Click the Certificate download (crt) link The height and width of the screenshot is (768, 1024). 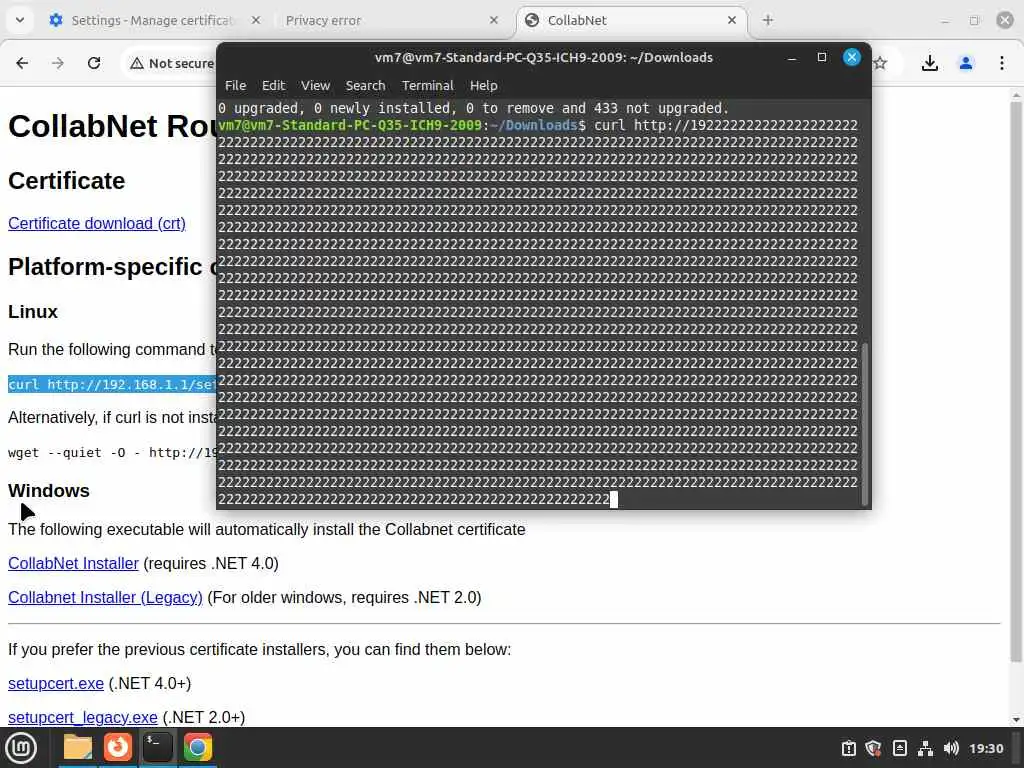pyautogui.click(x=97, y=223)
